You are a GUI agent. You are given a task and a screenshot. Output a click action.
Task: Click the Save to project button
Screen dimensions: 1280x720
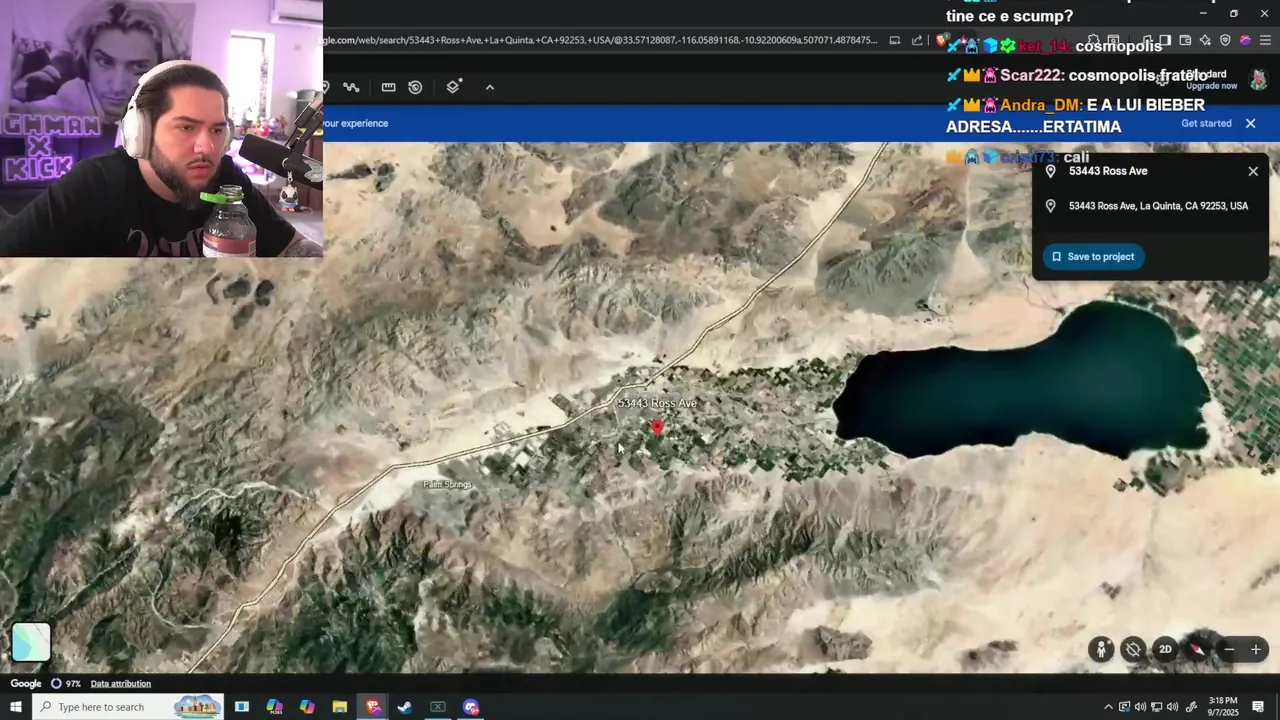(1094, 257)
